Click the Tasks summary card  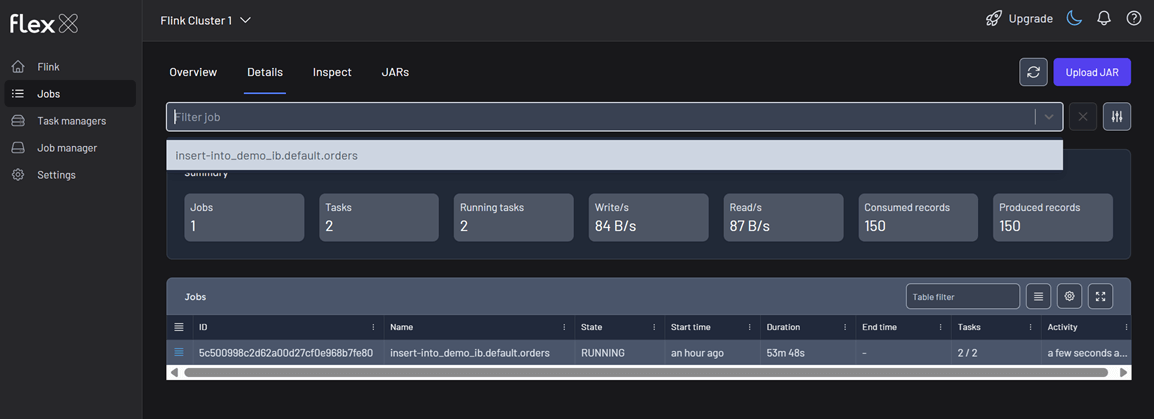[x=379, y=217]
